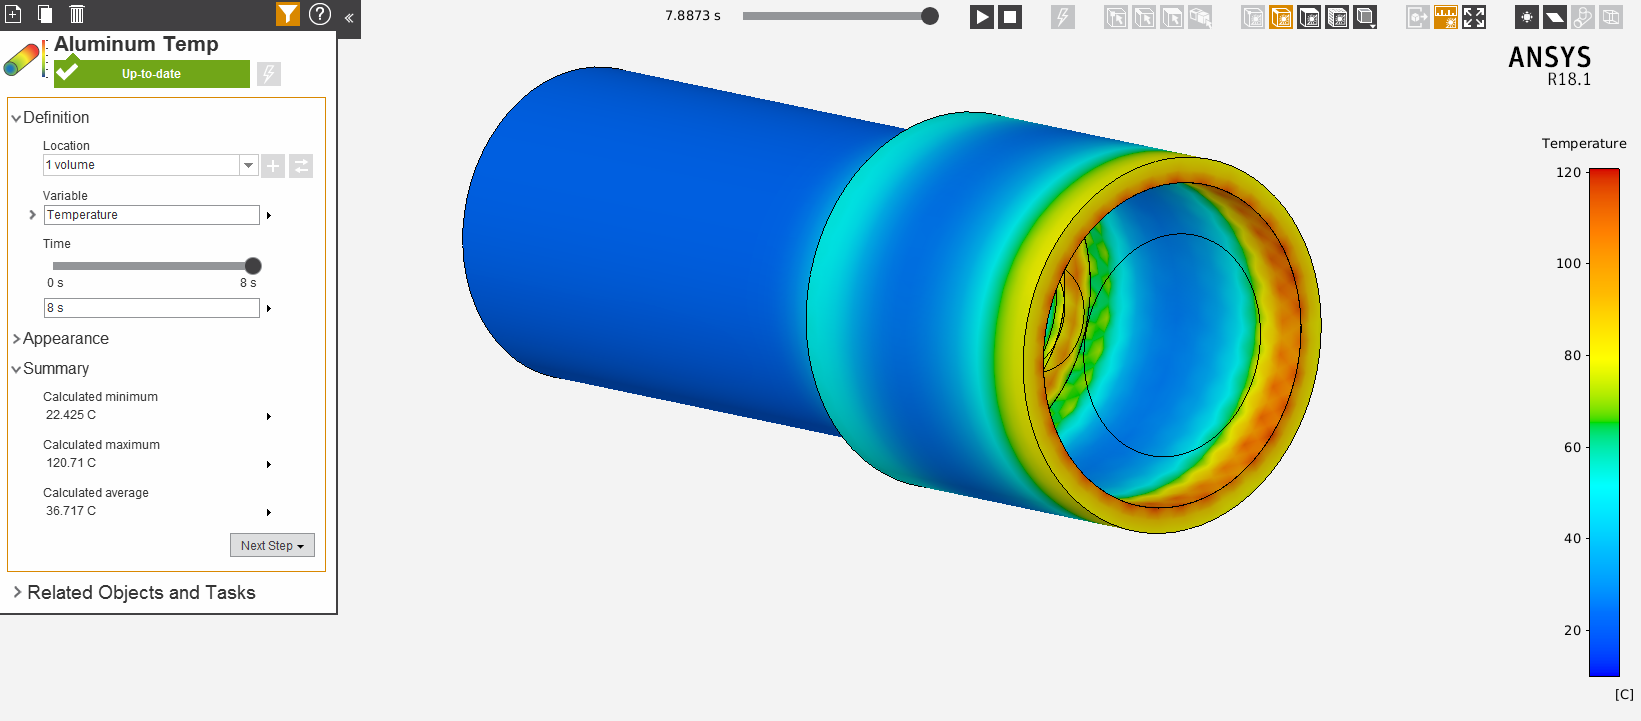Click the Calculated average value 36.717 C

71,511
